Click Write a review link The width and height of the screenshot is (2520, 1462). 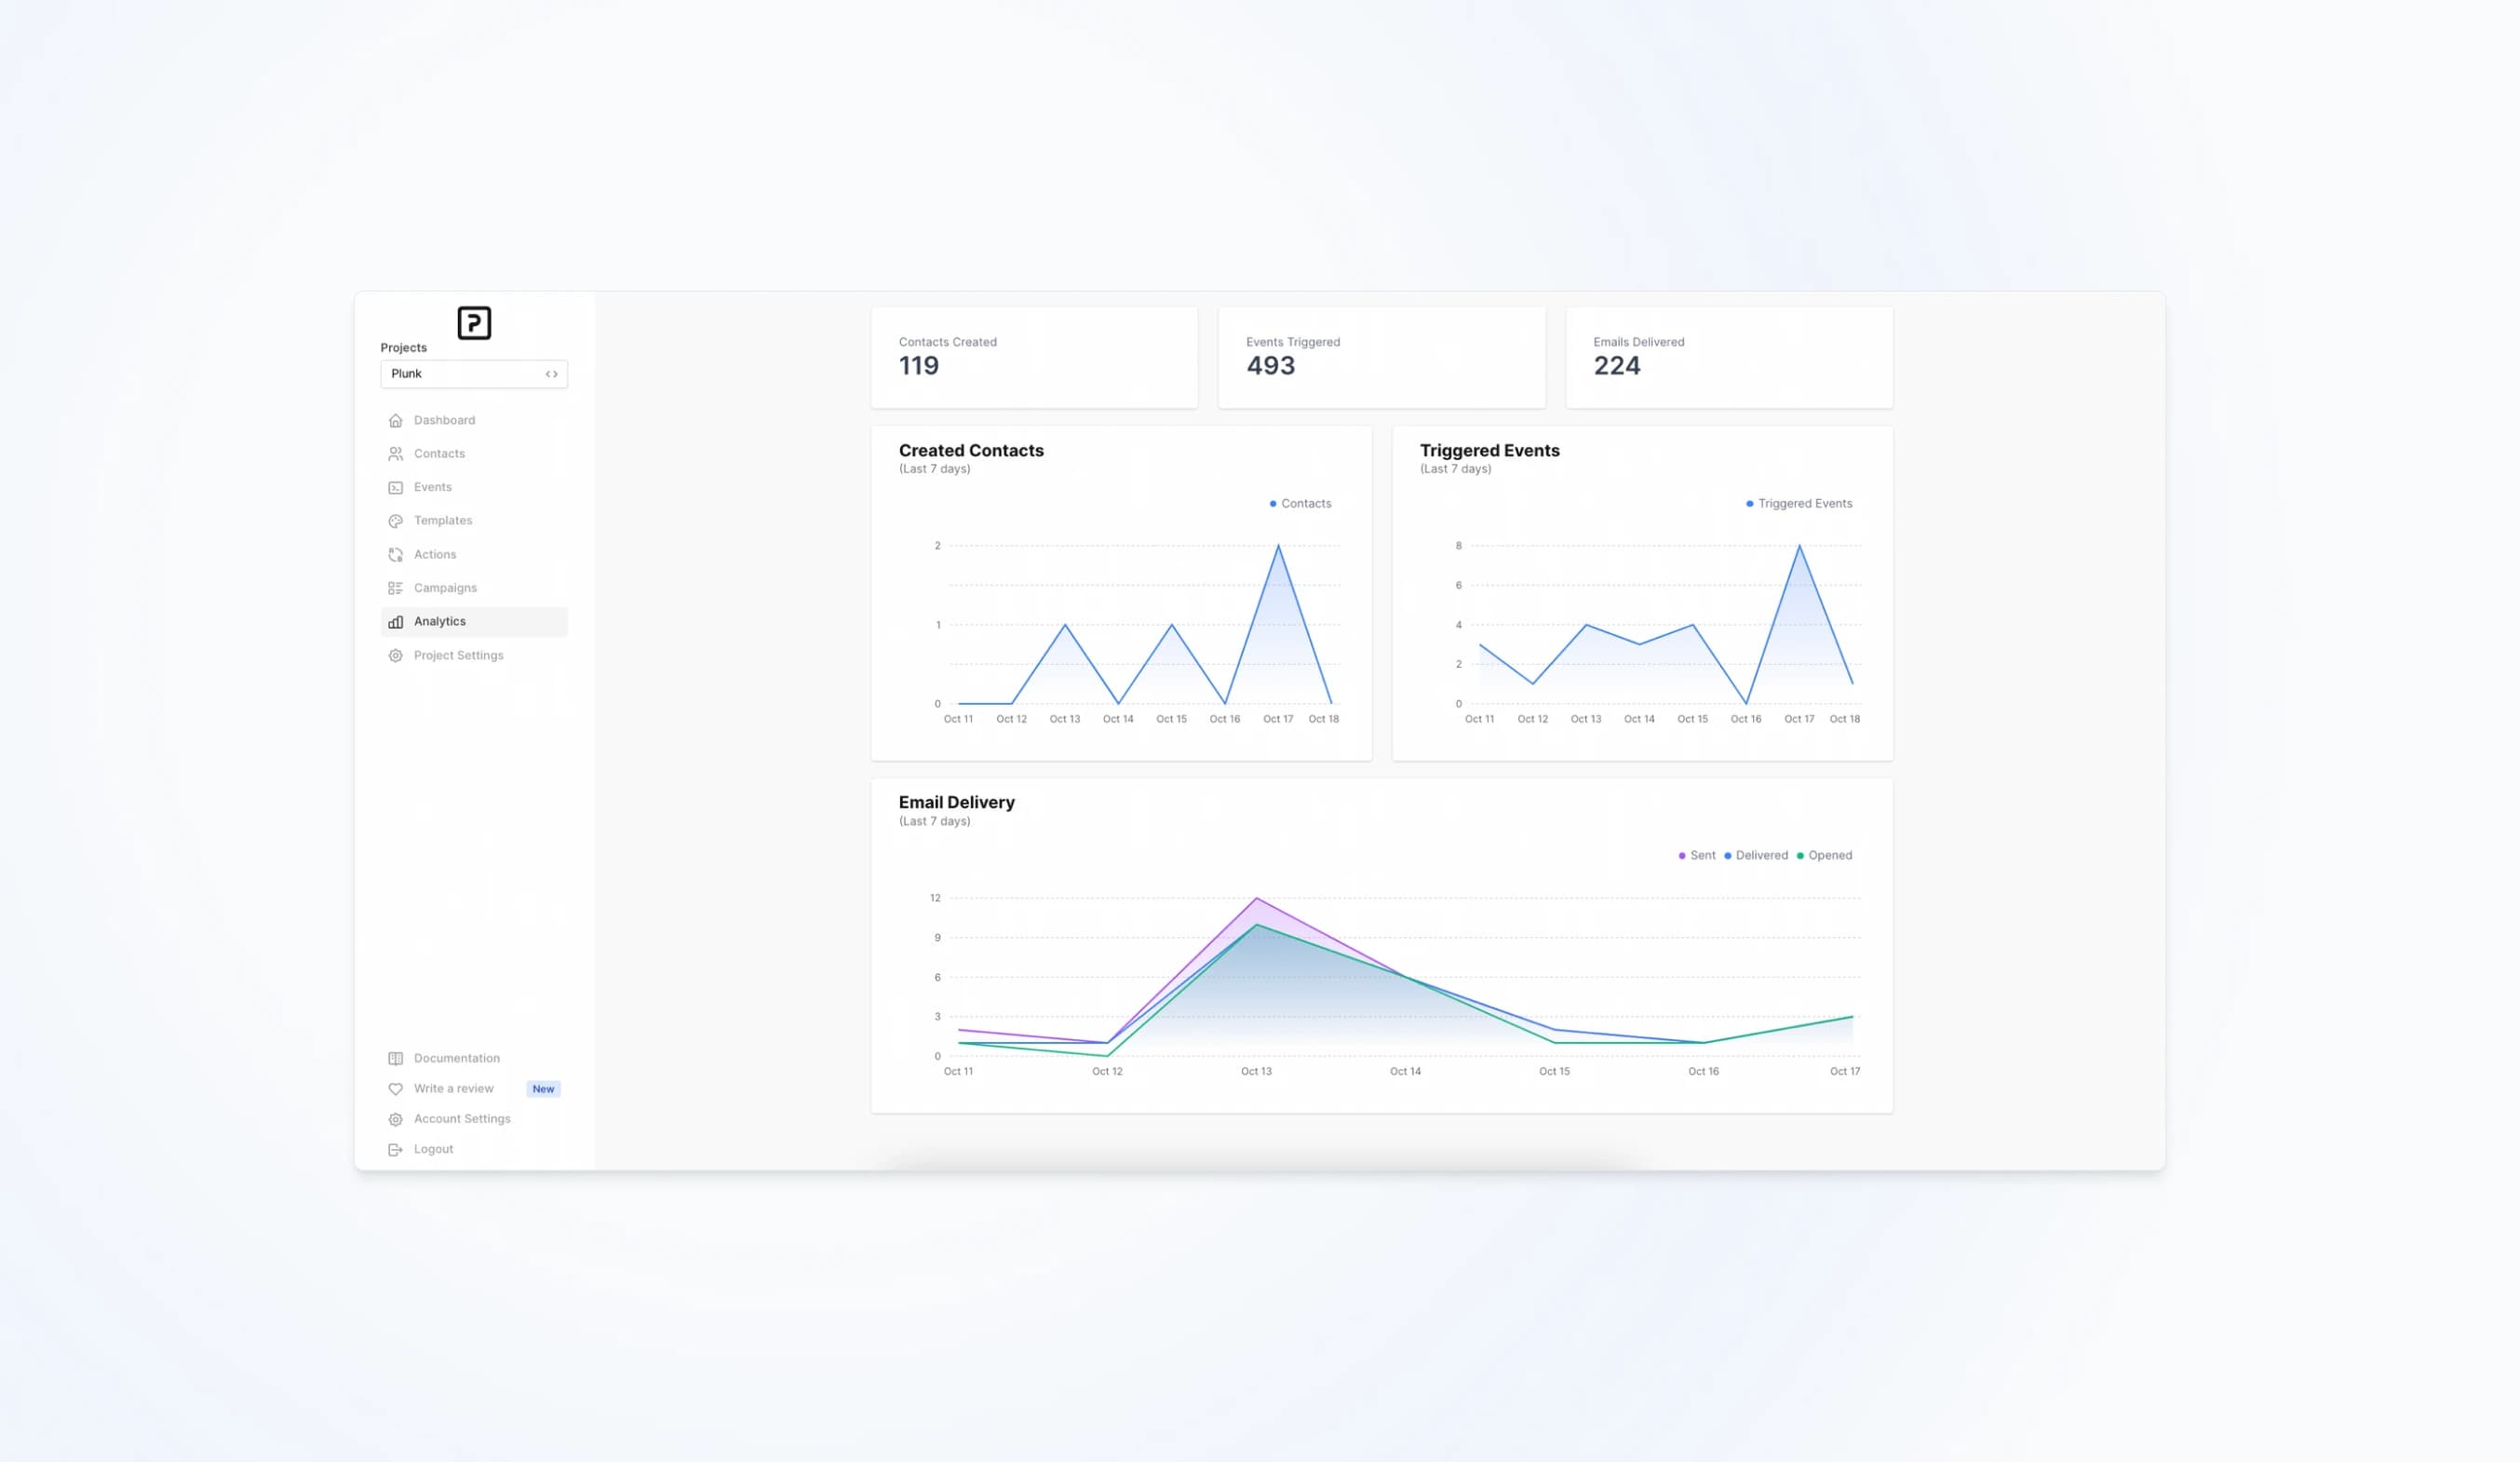452,1088
